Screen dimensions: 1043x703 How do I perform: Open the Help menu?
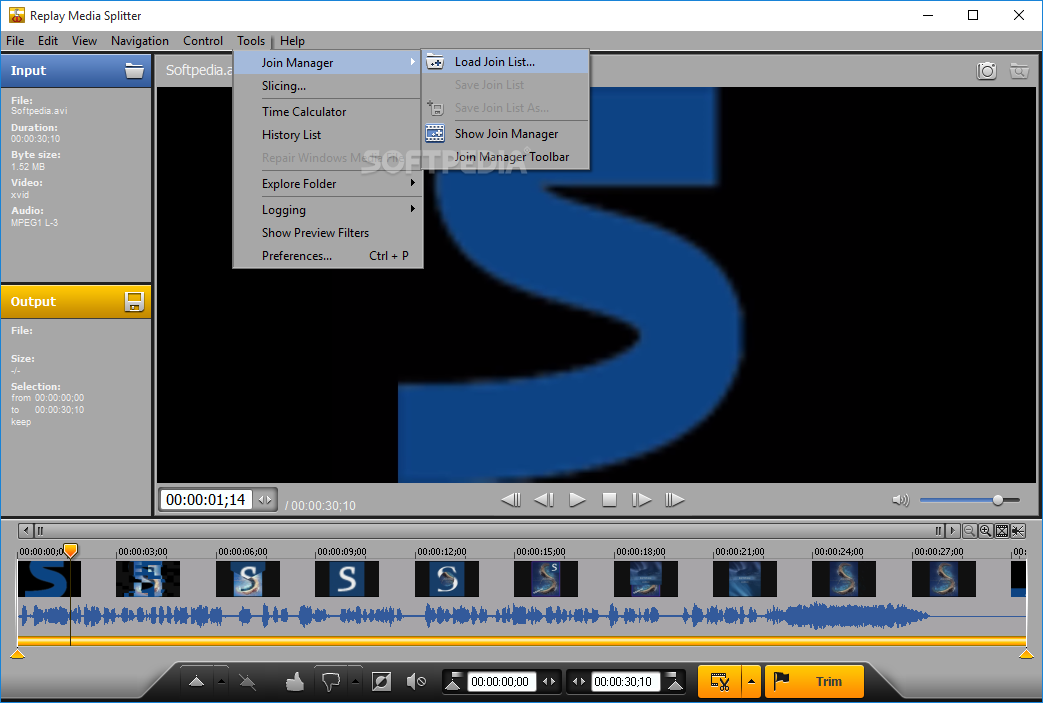292,41
